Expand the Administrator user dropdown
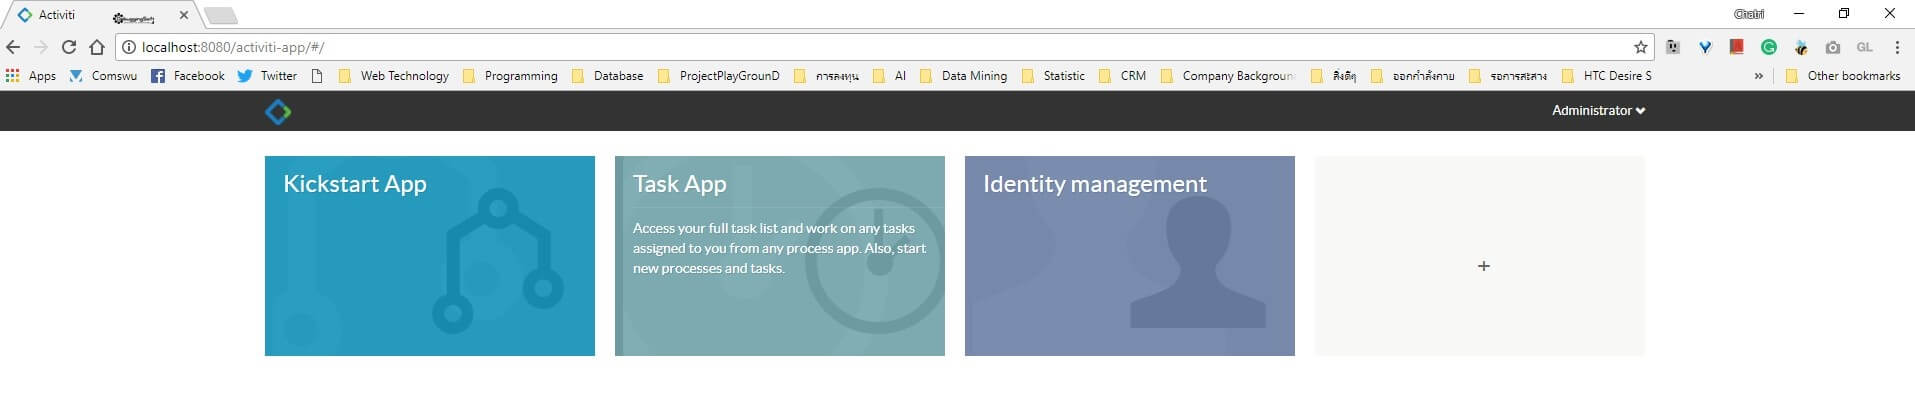Screen dimensions: 1915x410 pyautogui.click(x=1597, y=111)
